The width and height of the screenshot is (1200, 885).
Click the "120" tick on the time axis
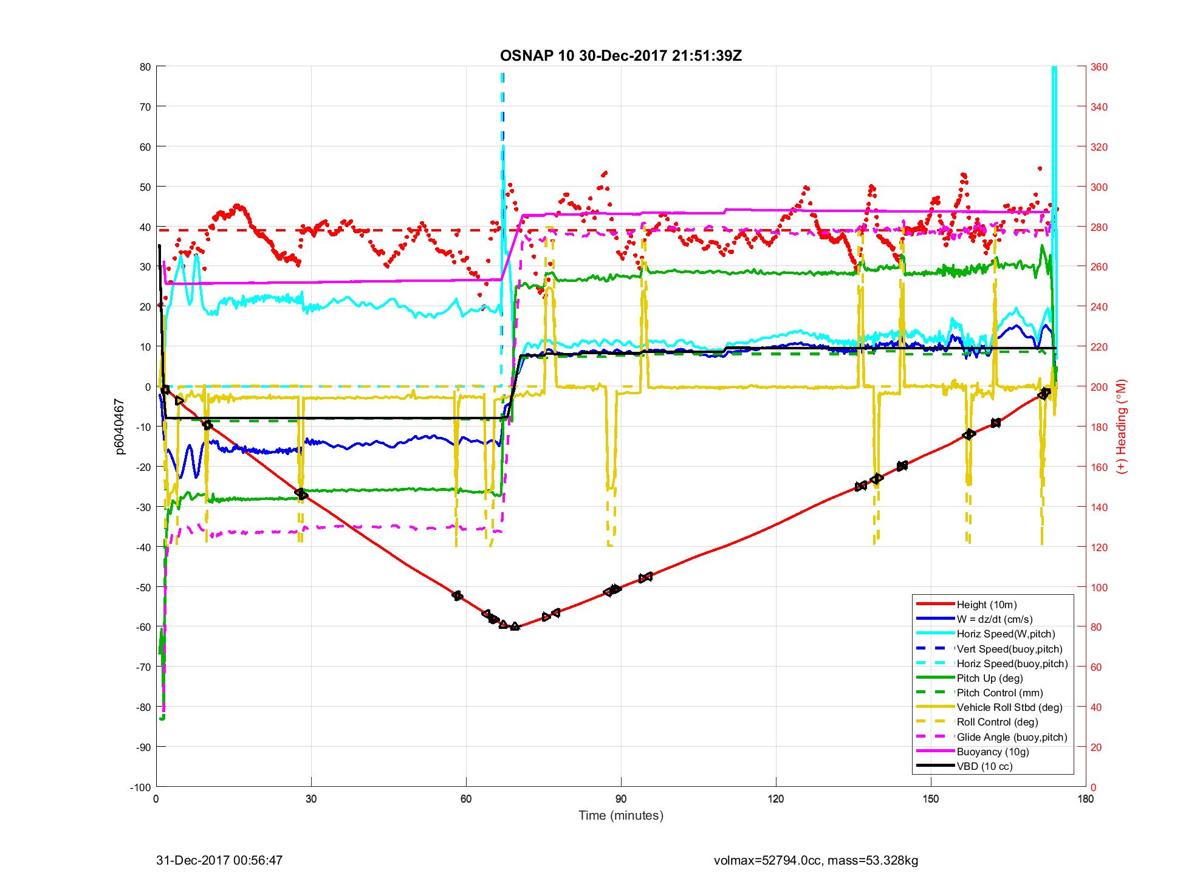[776, 798]
